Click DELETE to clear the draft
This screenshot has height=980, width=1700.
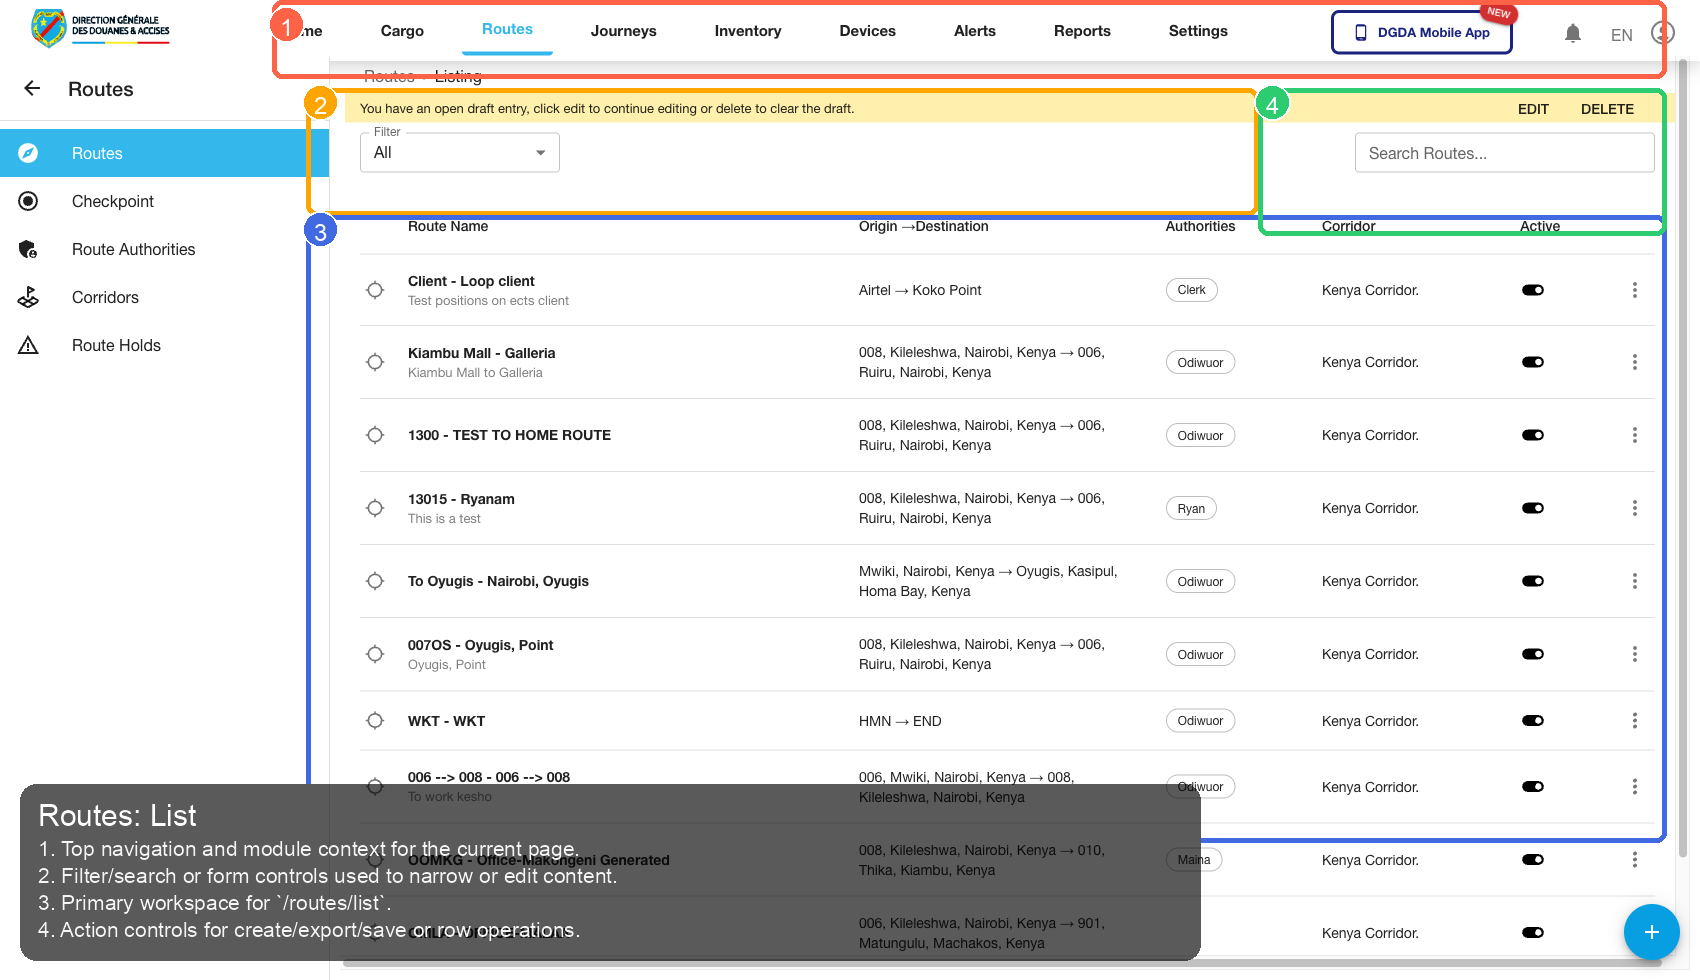[1607, 108]
